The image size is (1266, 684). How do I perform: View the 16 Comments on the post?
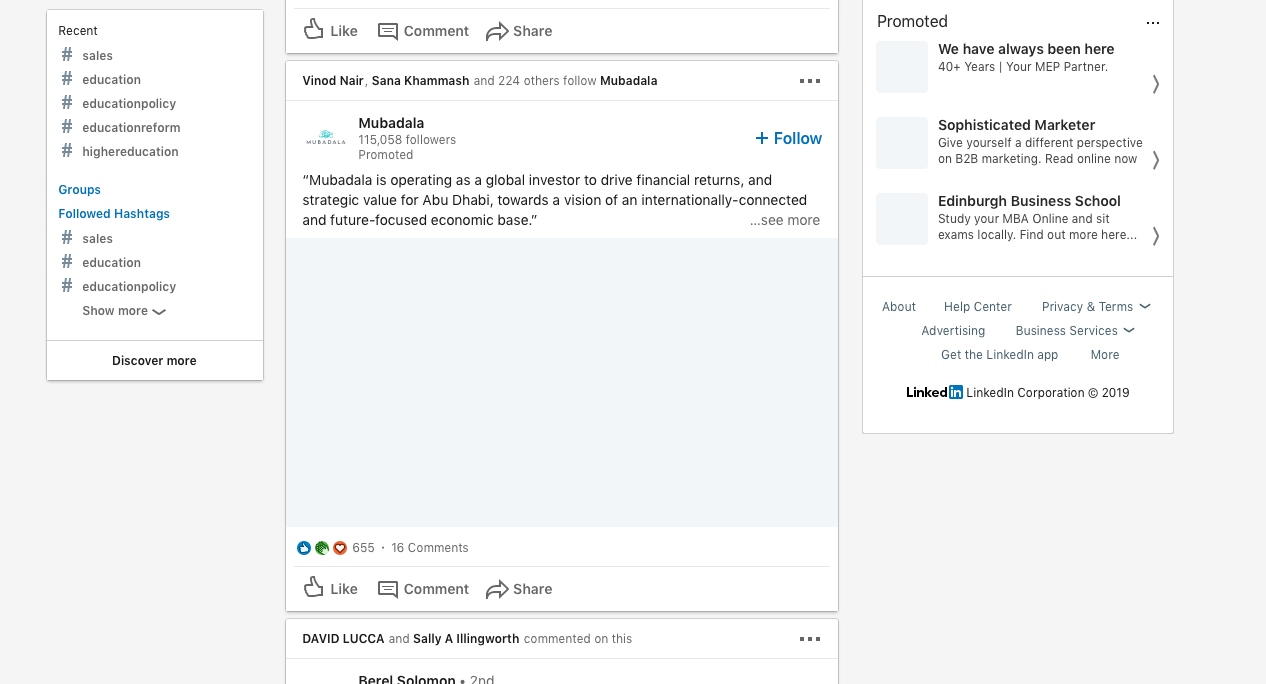click(x=430, y=548)
